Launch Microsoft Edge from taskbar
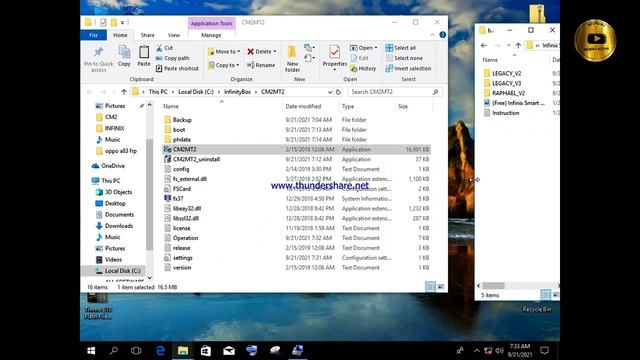Screen dimensions: 640x360 pyautogui.click(x=160, y=351)
